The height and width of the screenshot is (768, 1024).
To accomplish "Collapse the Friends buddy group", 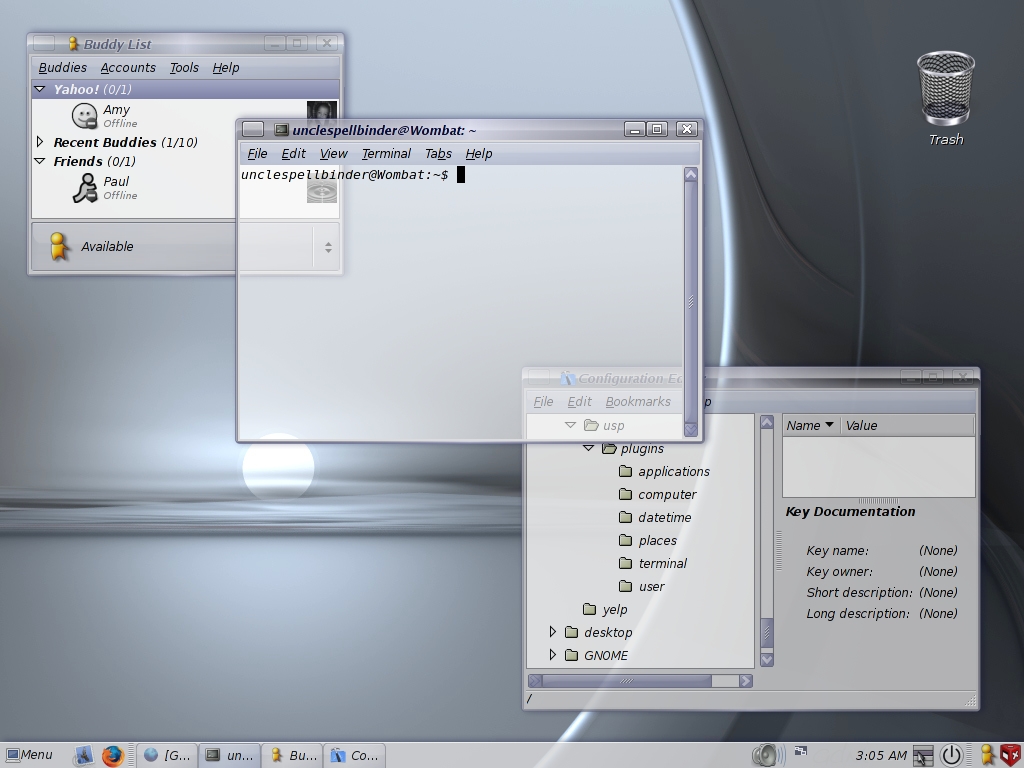I will 40,161.
